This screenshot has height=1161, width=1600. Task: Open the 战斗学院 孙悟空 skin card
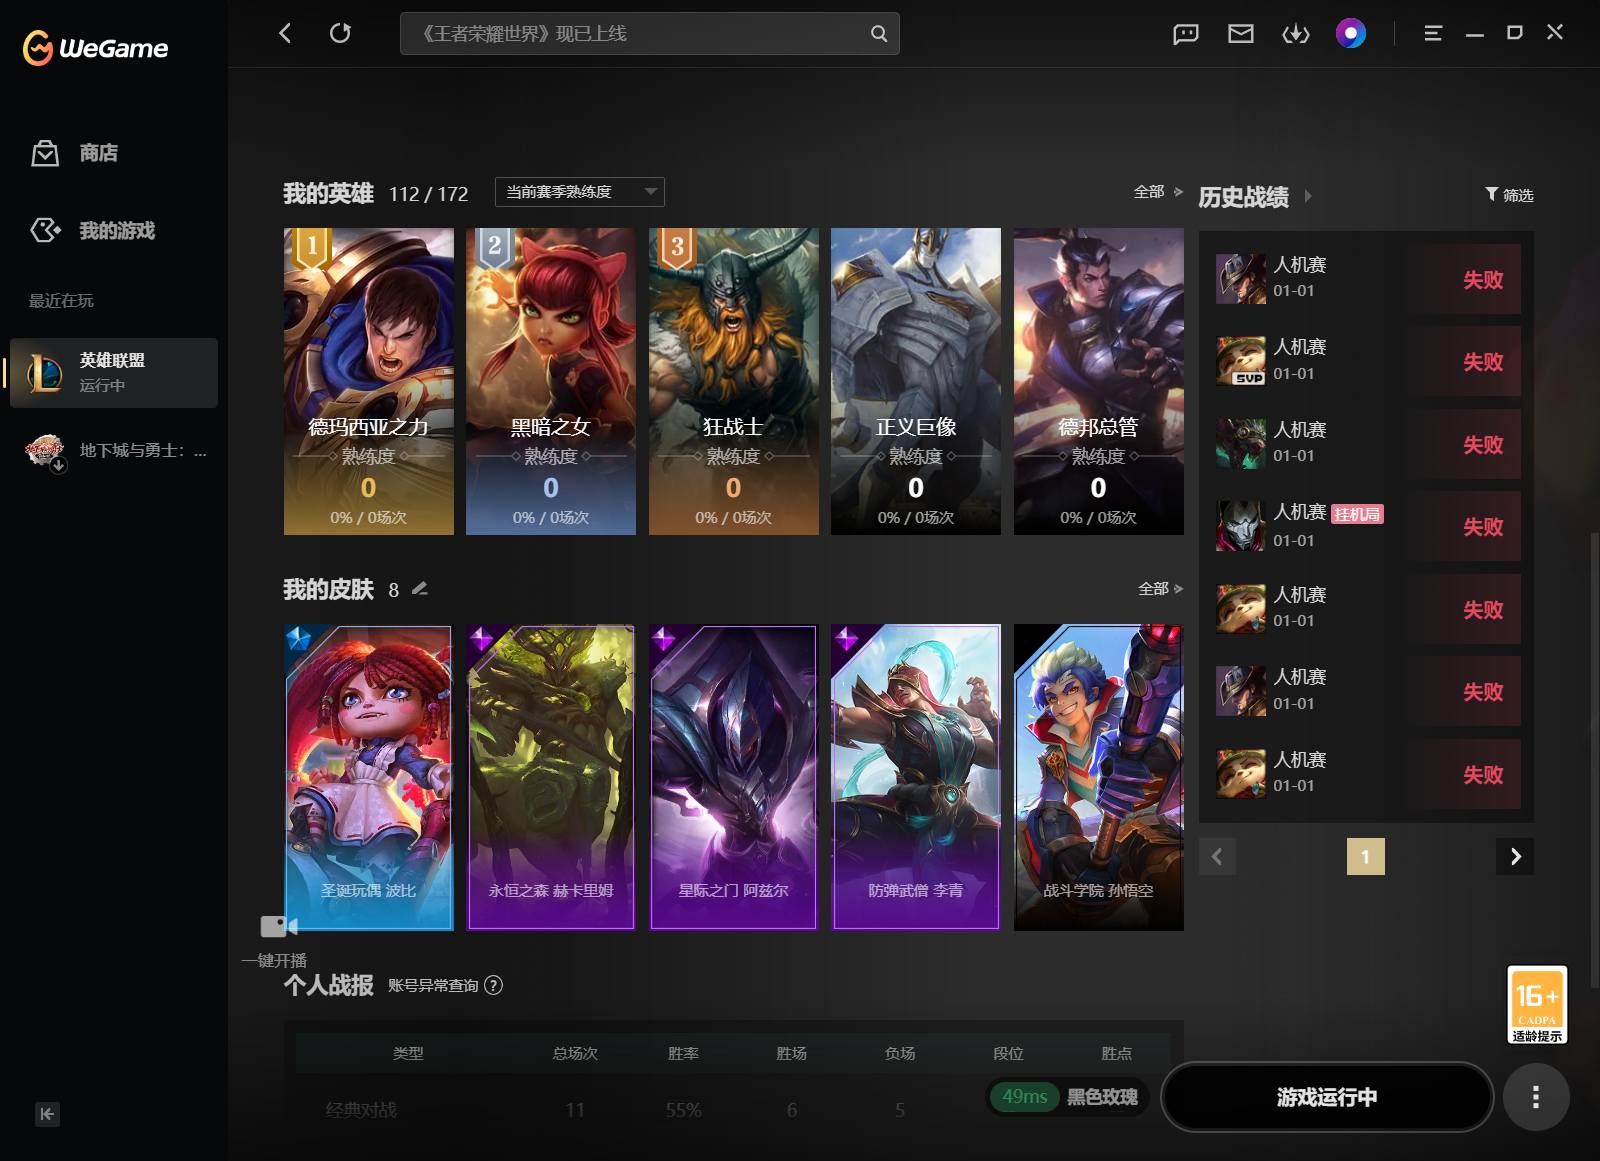click(1098, 777)
